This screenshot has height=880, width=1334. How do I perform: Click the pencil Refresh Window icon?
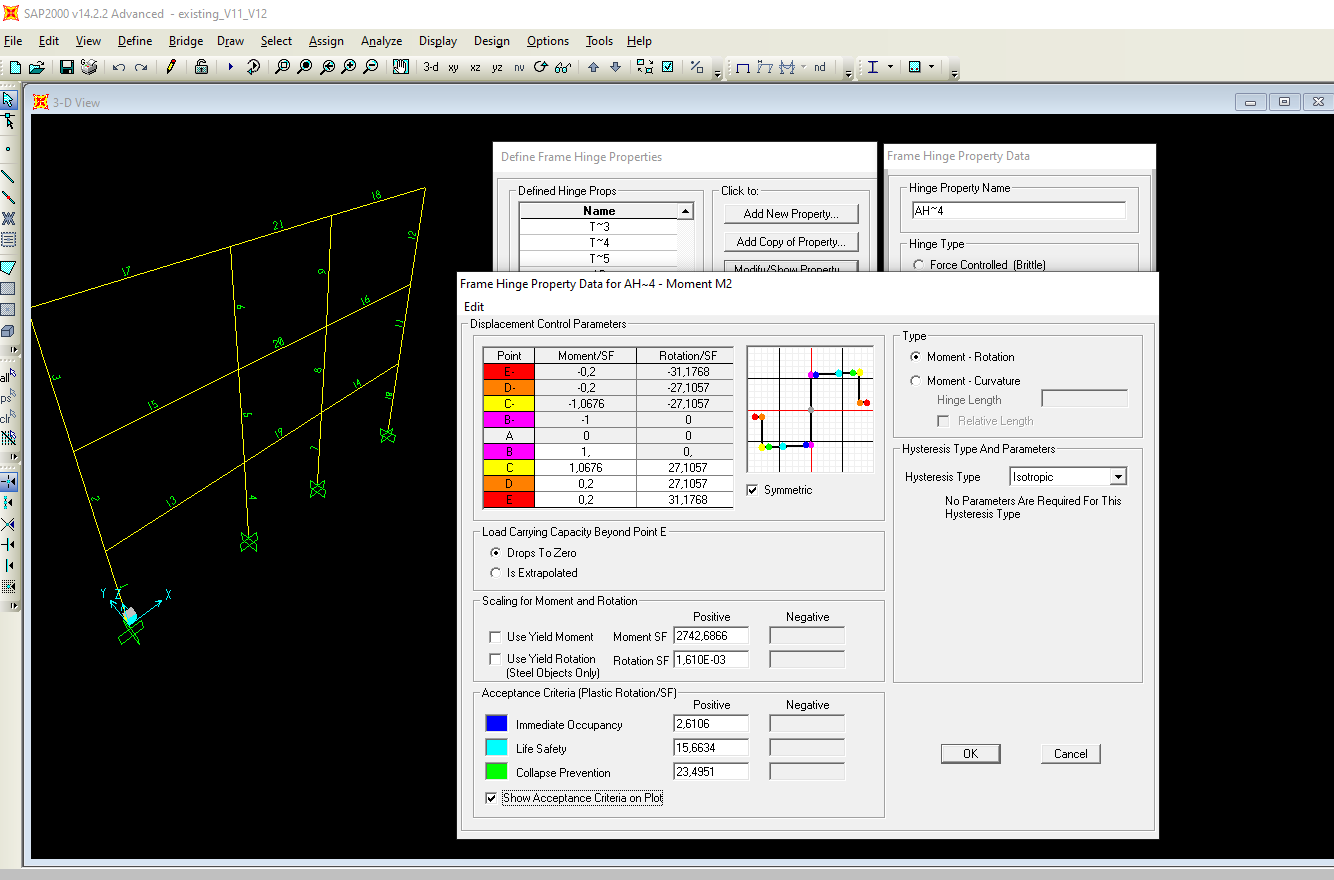pos(171,67)
